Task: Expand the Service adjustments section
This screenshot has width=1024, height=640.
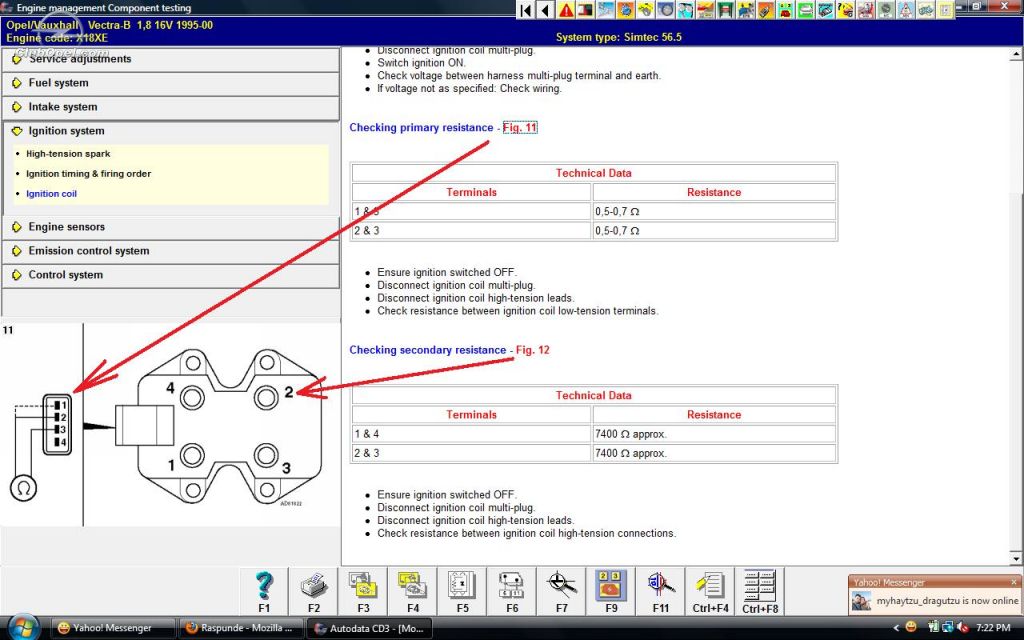Action: coord(170,59)
